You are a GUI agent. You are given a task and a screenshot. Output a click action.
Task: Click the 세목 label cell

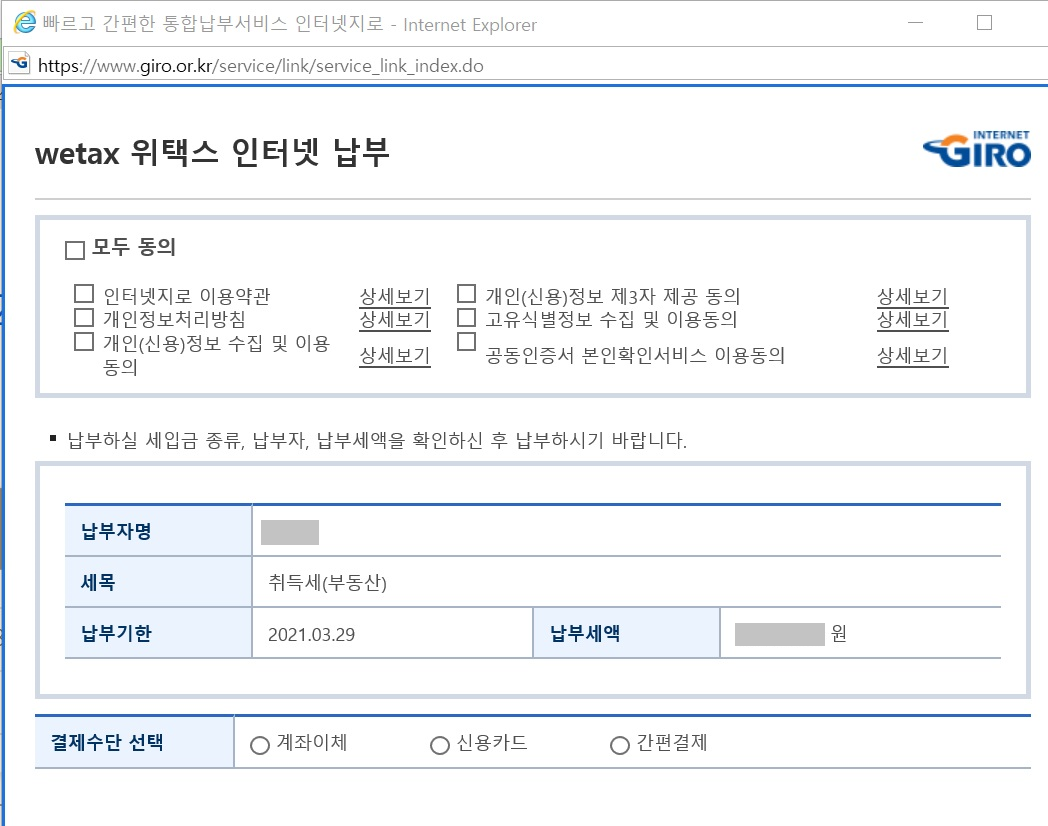click(158, 582)
